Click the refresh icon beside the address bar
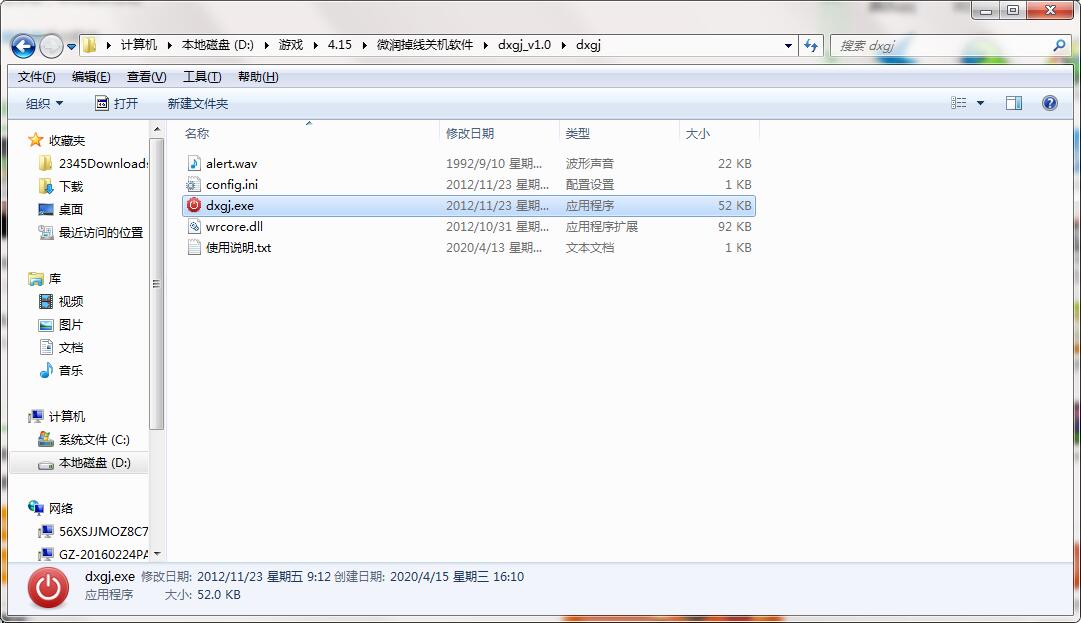 (812, 45)
